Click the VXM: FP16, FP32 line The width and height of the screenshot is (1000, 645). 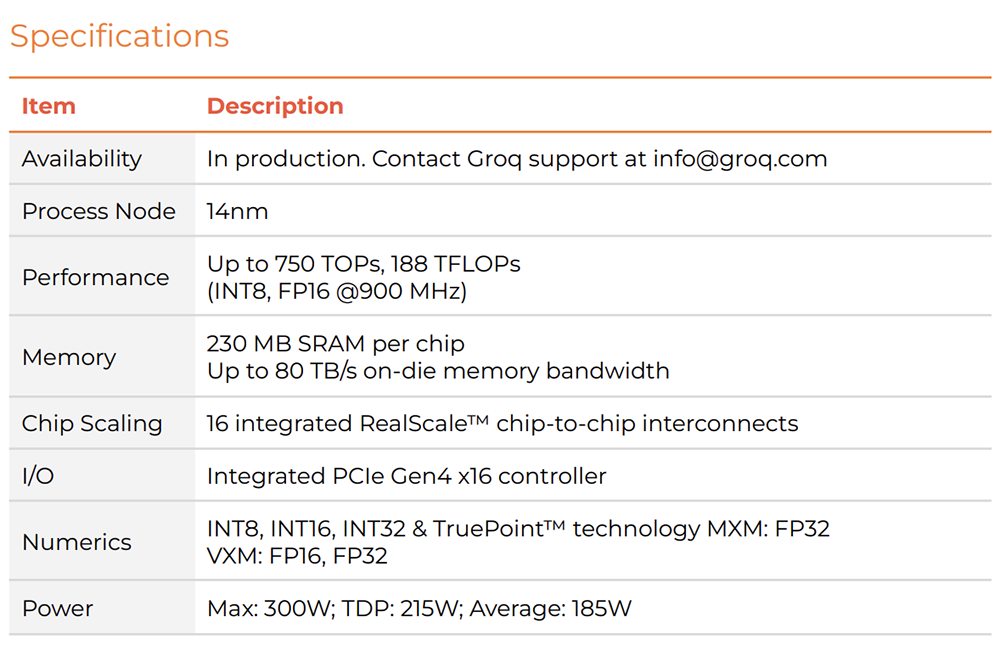click(297, 556)
